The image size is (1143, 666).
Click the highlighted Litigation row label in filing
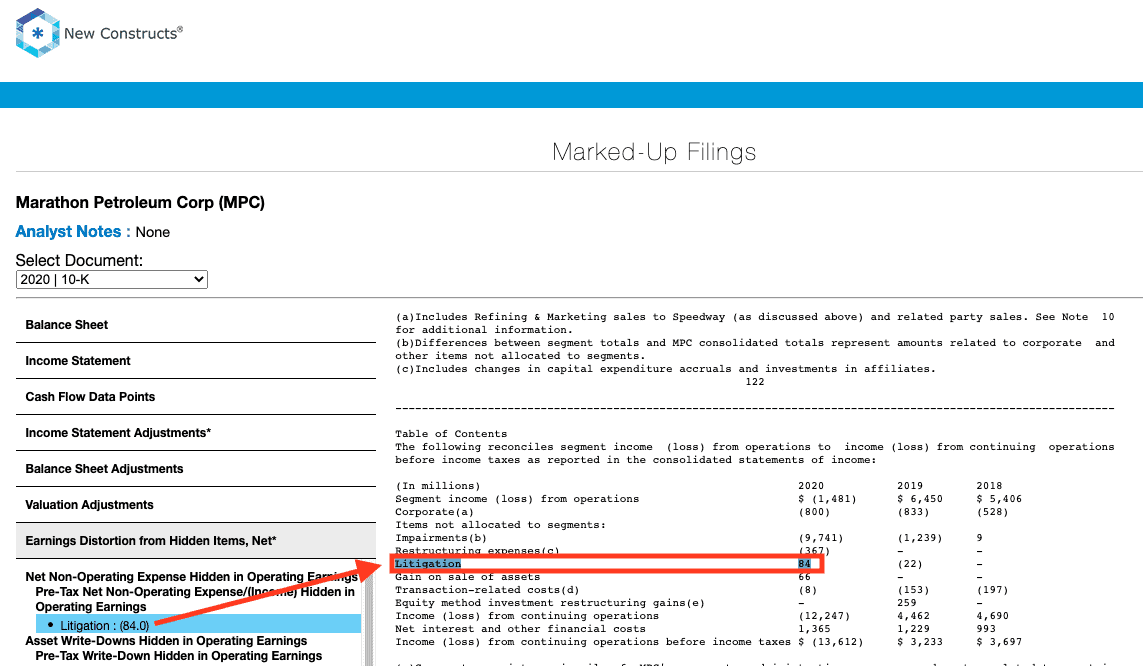tap(428, 564)
